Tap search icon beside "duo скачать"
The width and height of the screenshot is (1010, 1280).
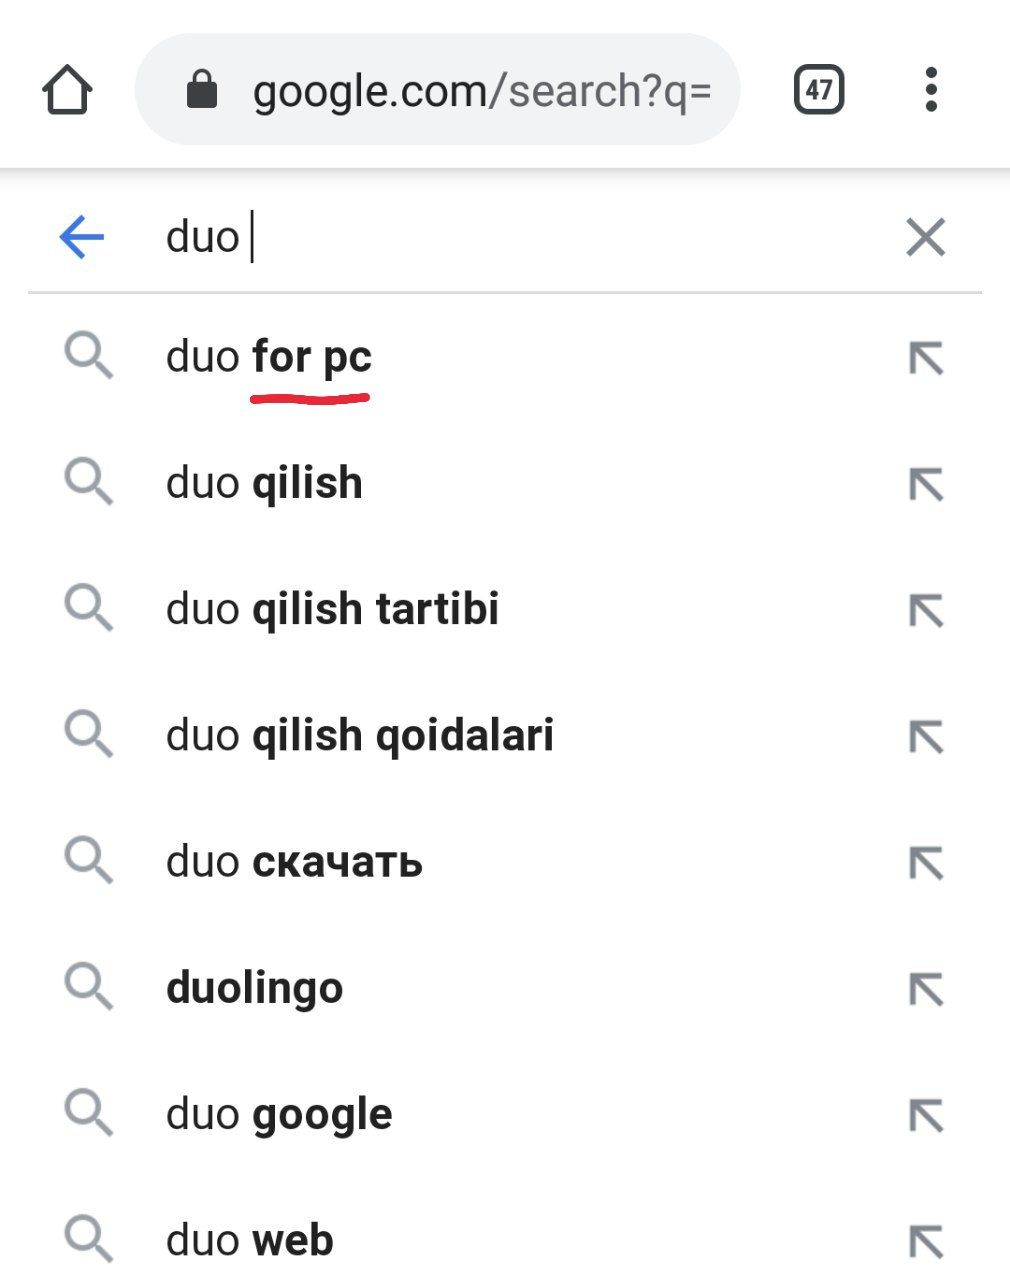coord(89,861)
